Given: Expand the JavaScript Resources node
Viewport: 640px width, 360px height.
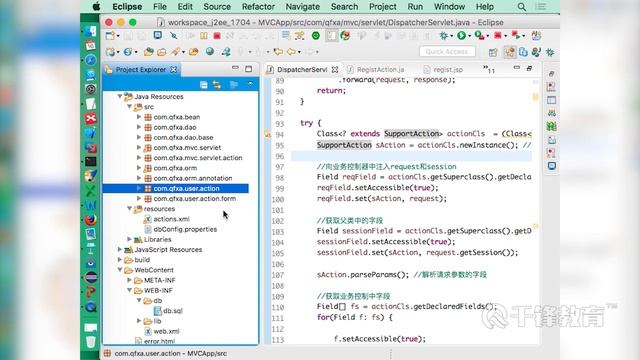Looking at the screenshot, I should coord(120,249).
